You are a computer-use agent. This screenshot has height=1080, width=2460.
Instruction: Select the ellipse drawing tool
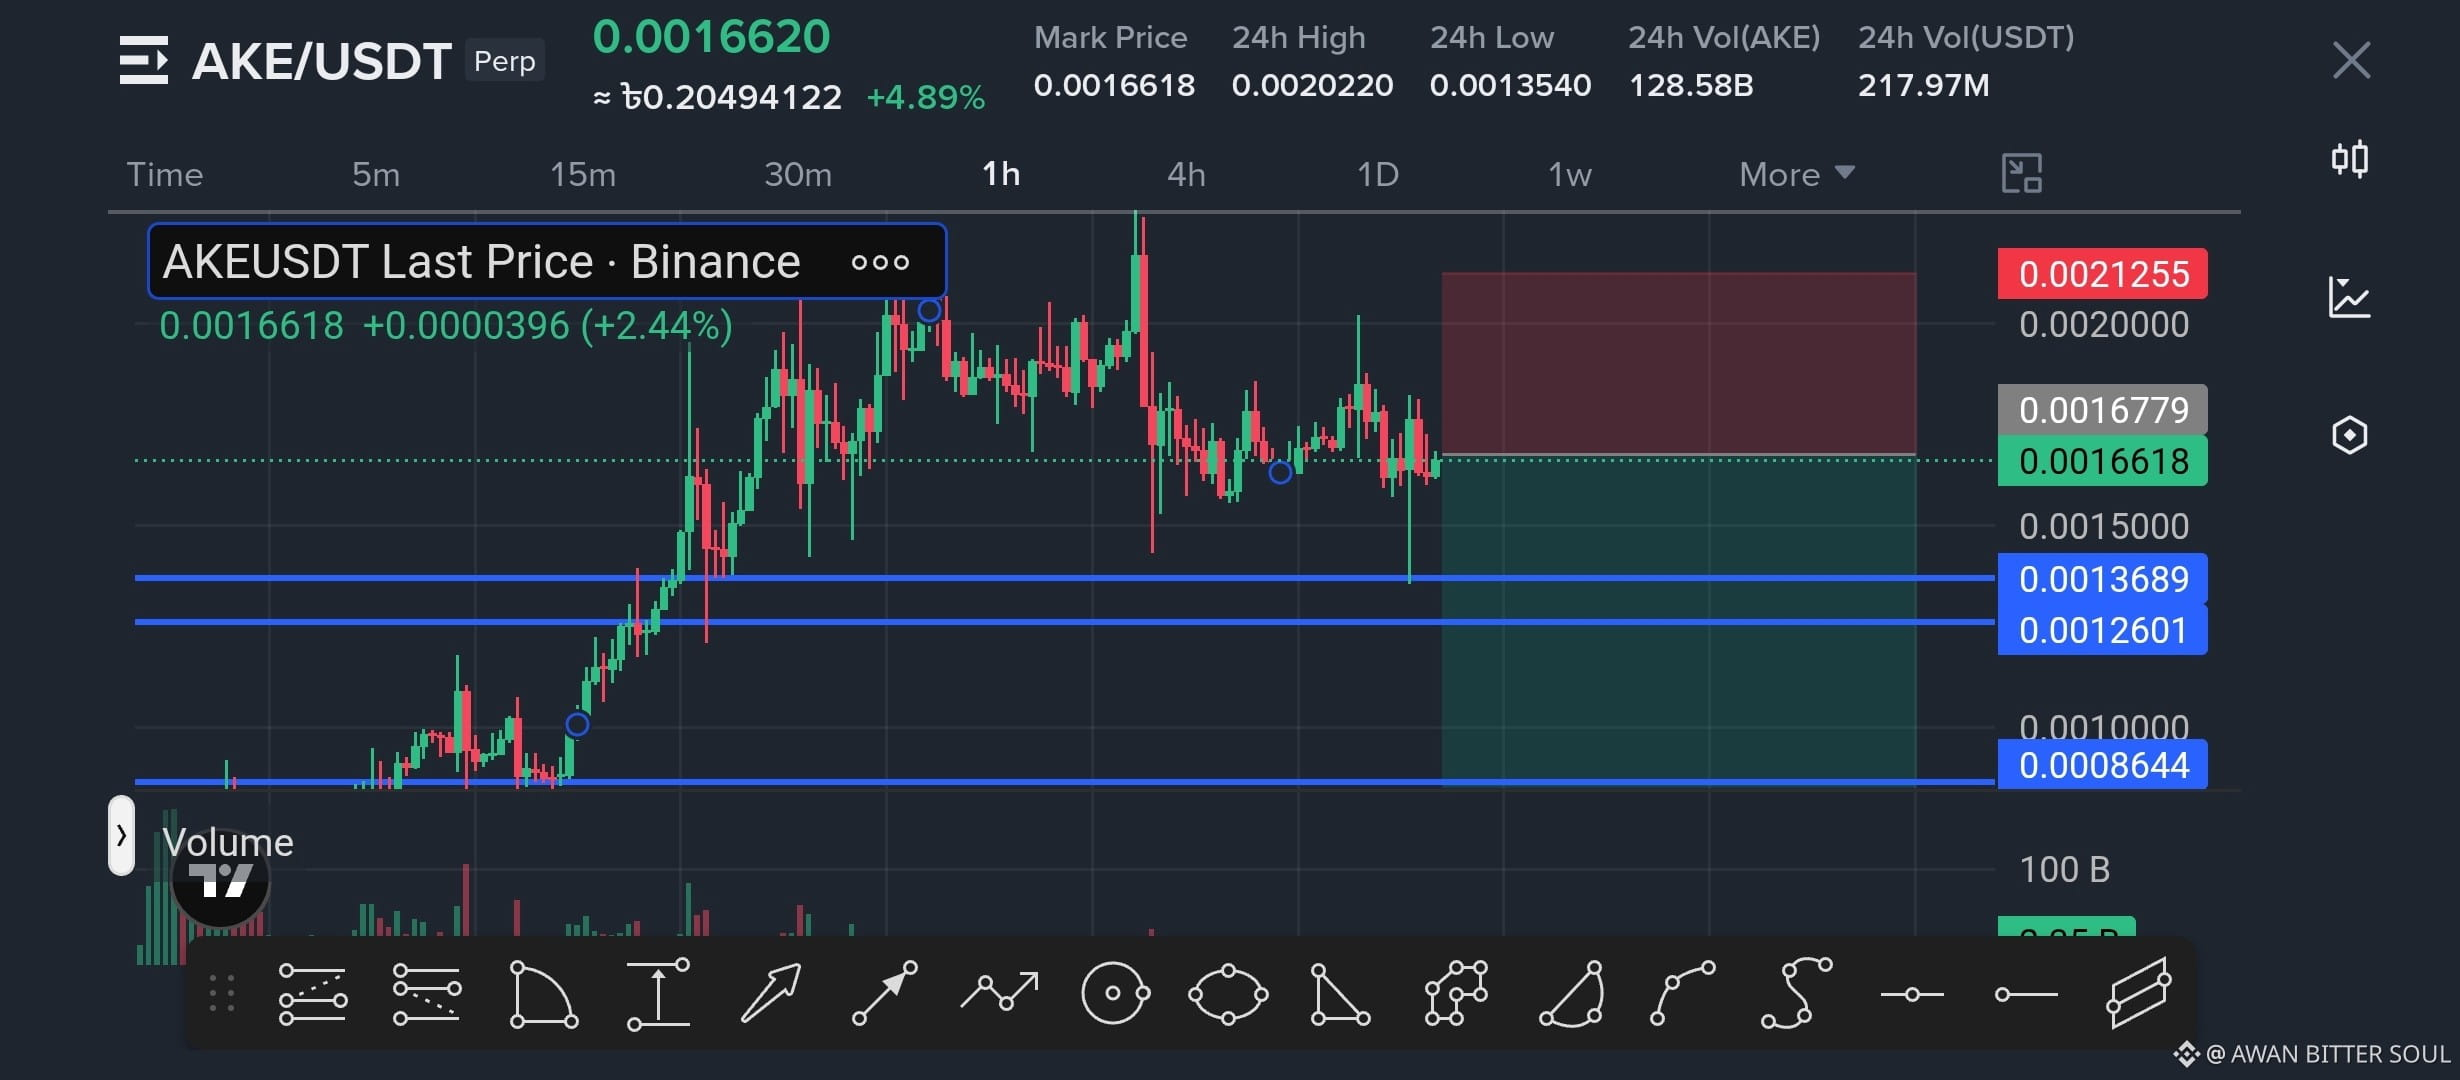tap(1228, 994)
